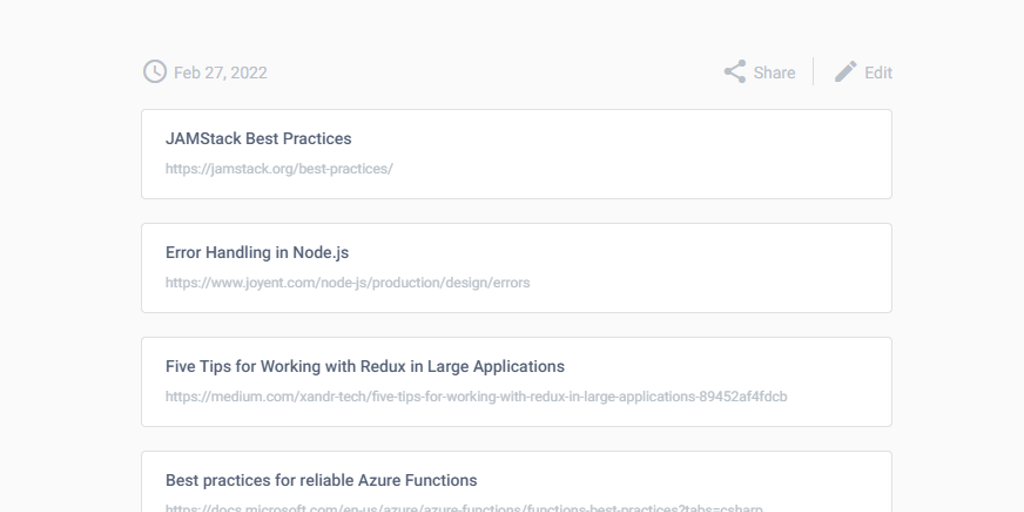The width and height of the screenshot is (1024, 512).
Task: Click the pencil edit icon
Action: click(846, 72)
